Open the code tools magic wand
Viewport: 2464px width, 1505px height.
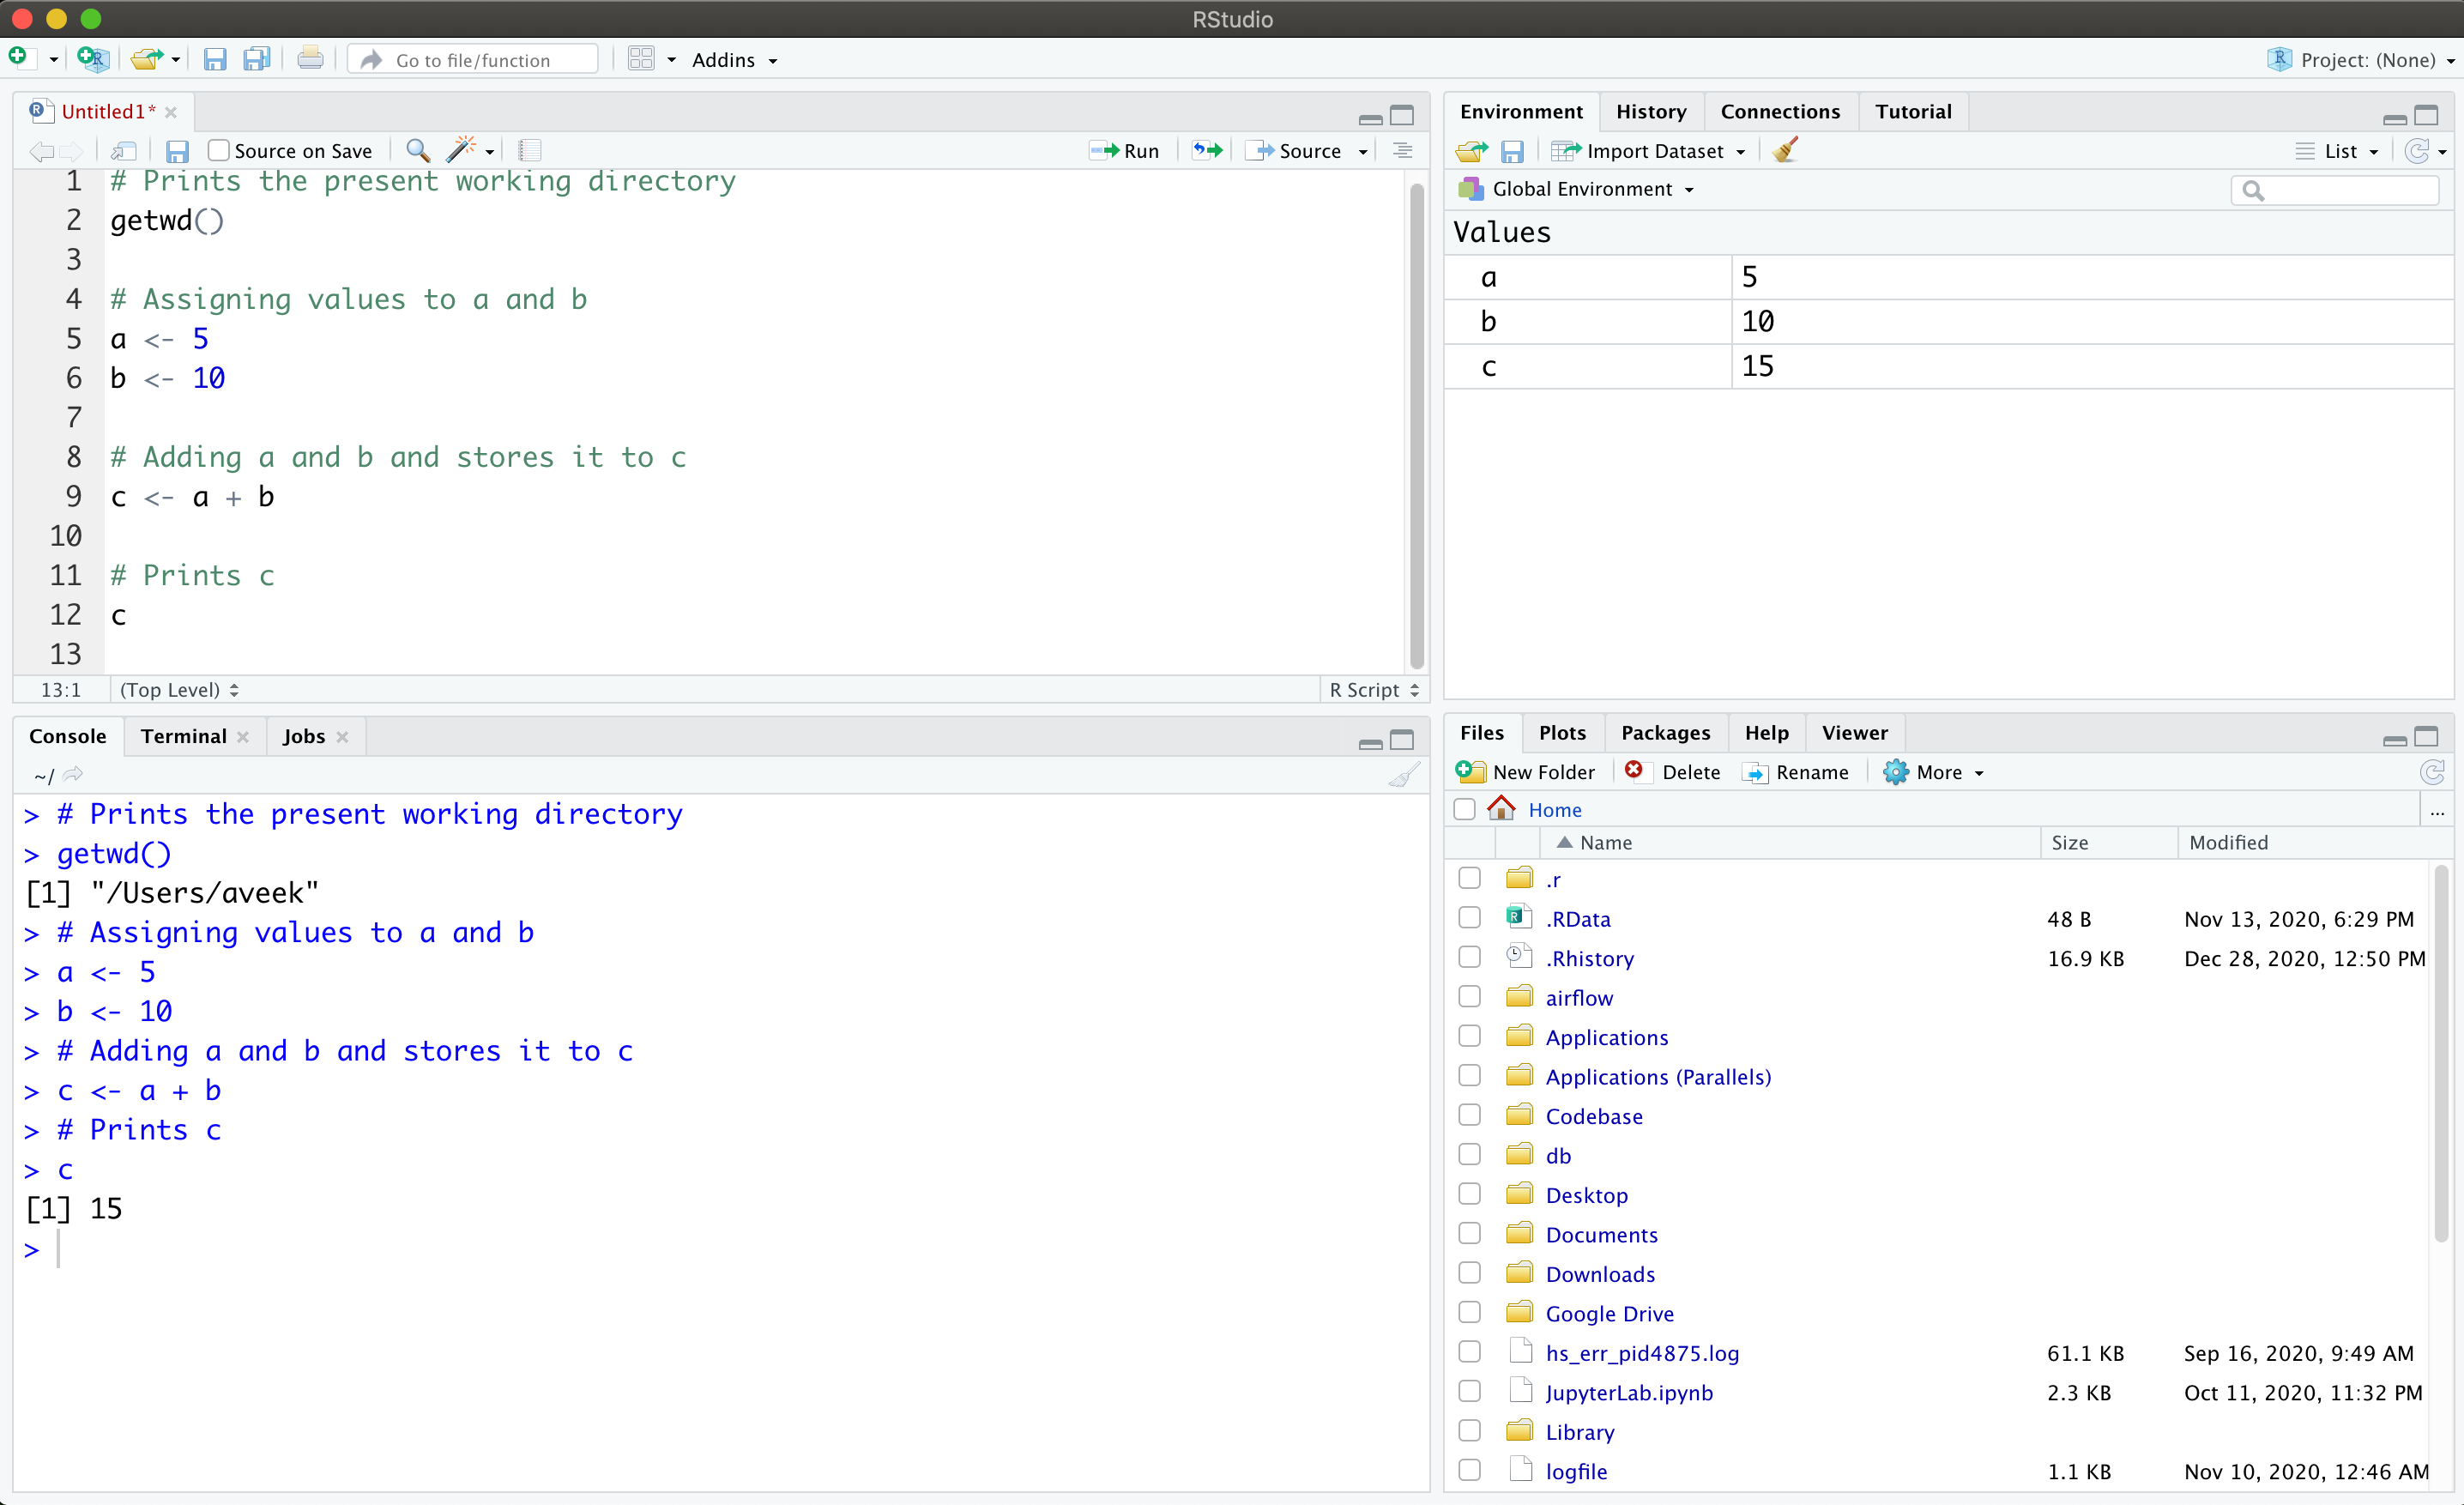point(462,151)
